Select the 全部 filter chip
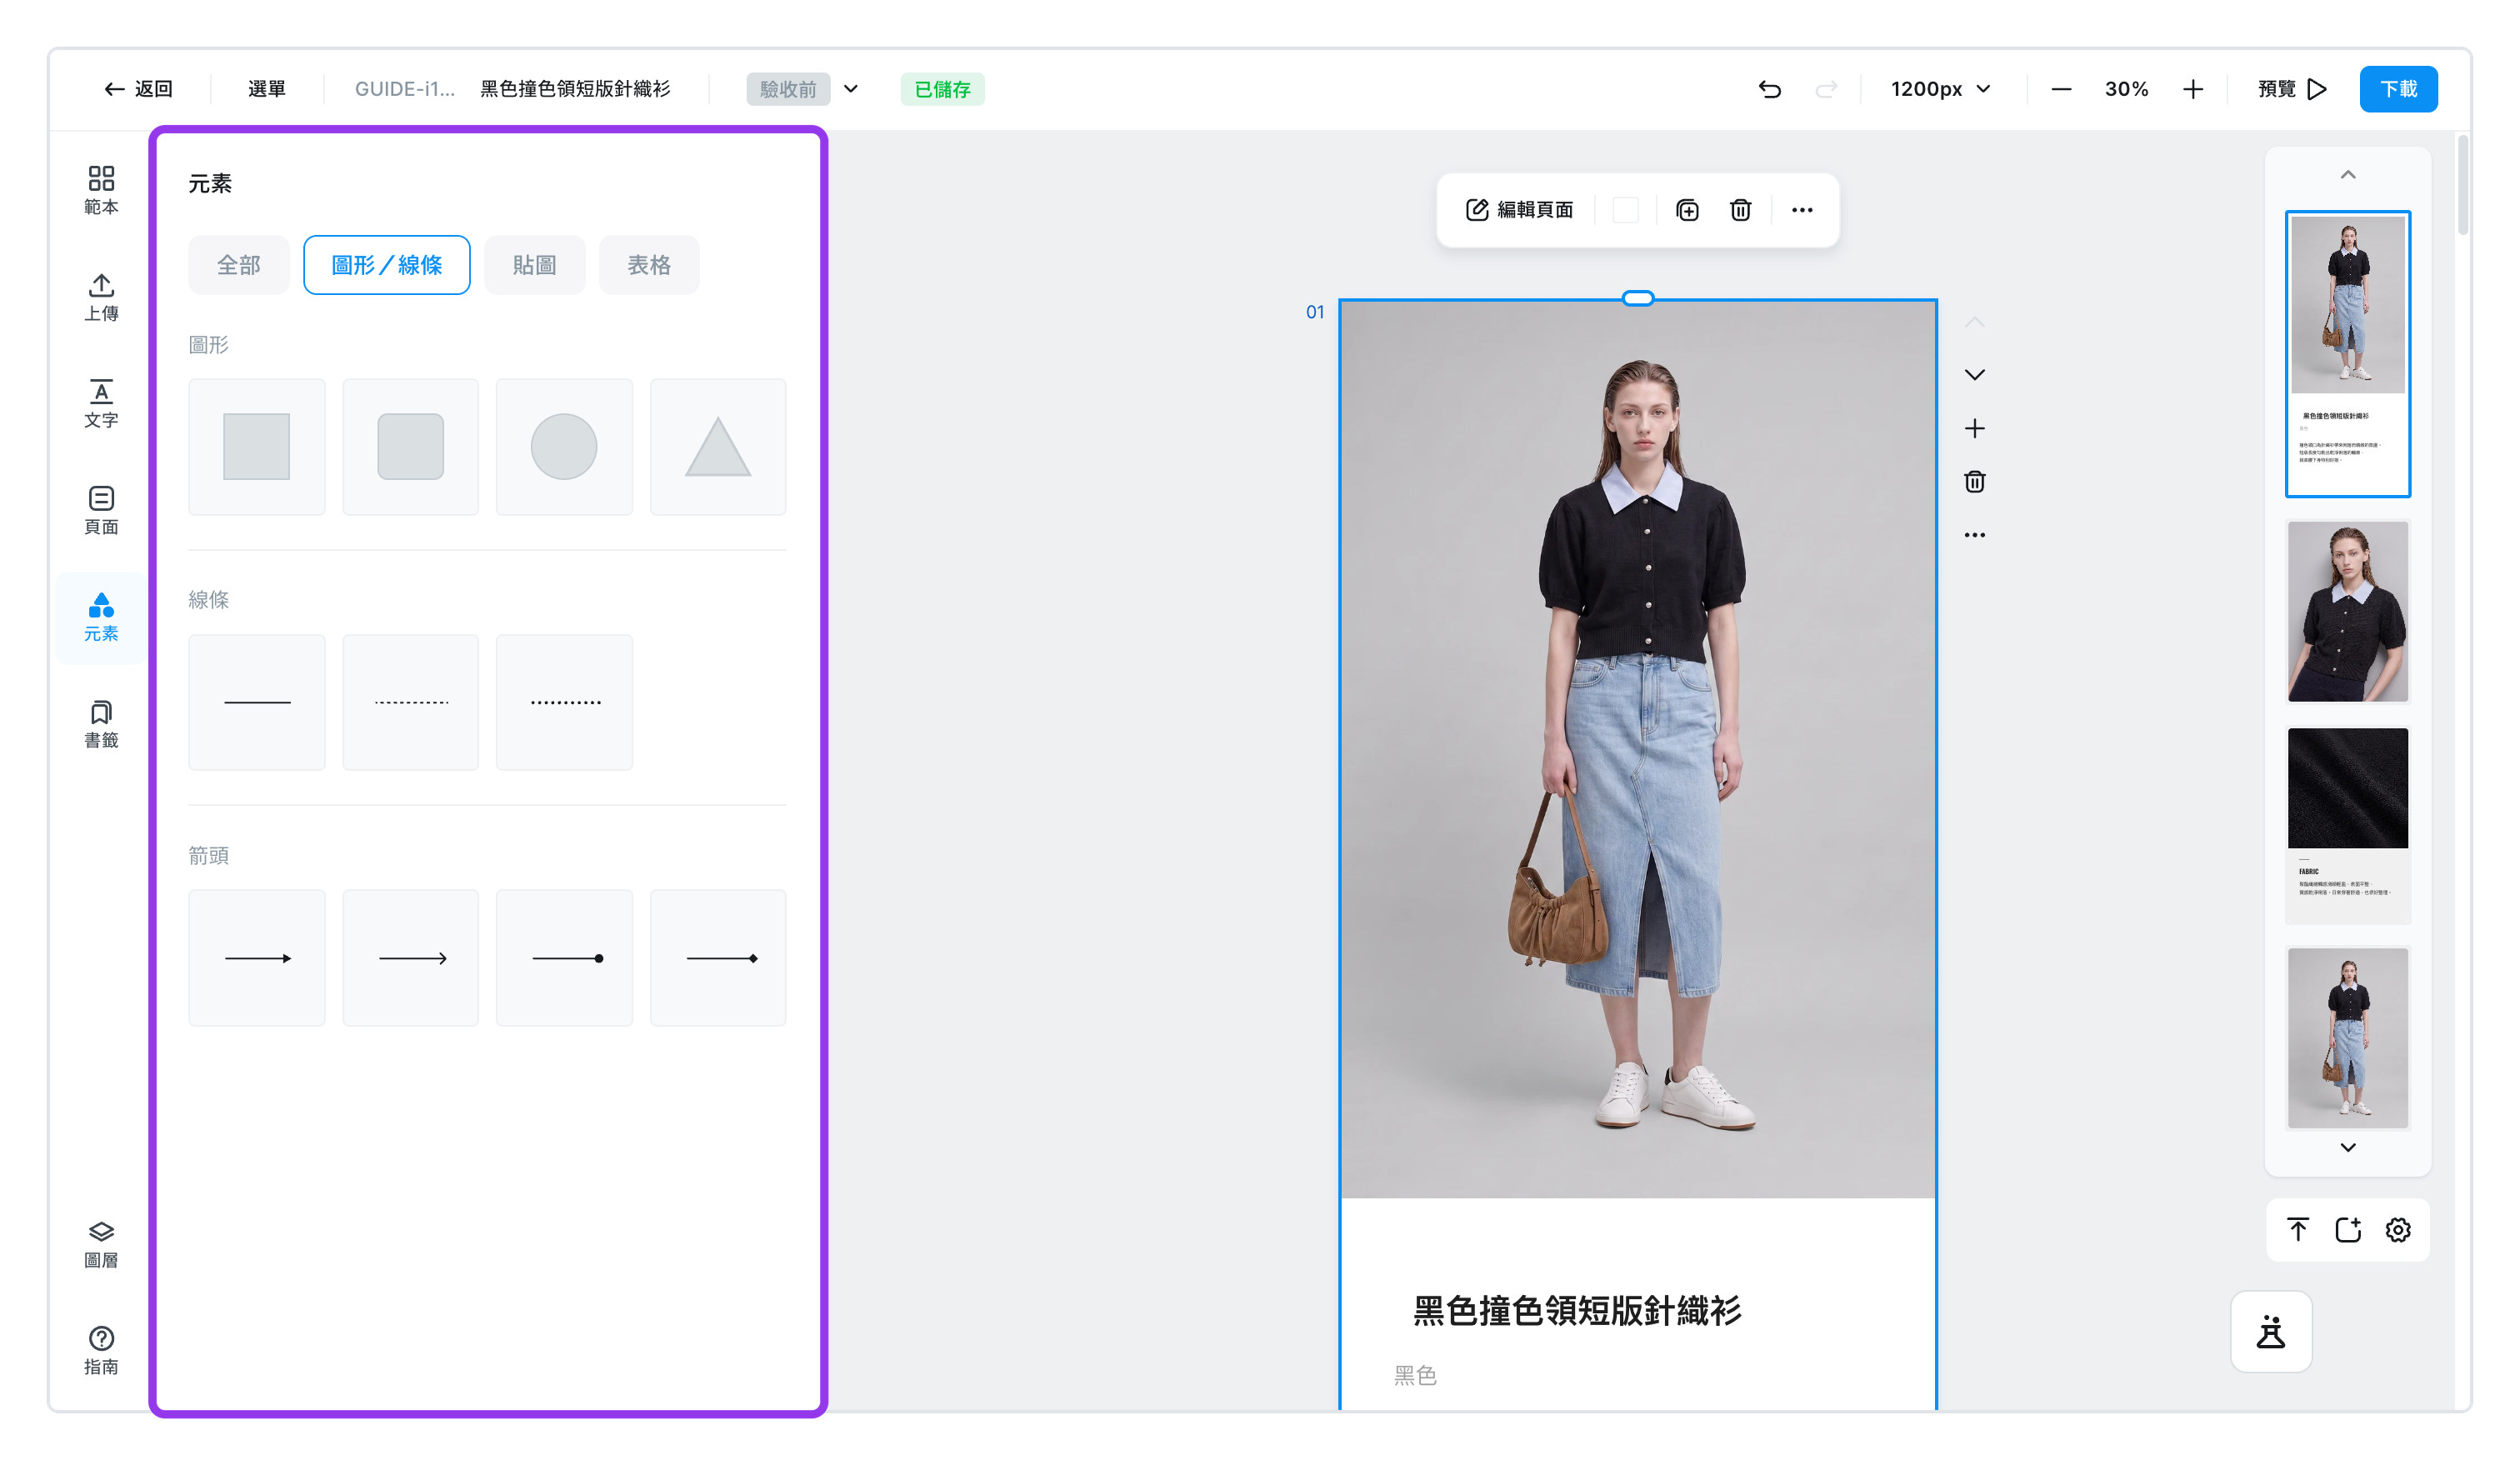Screen dimensions: 2520x1460 coord(239,265)
